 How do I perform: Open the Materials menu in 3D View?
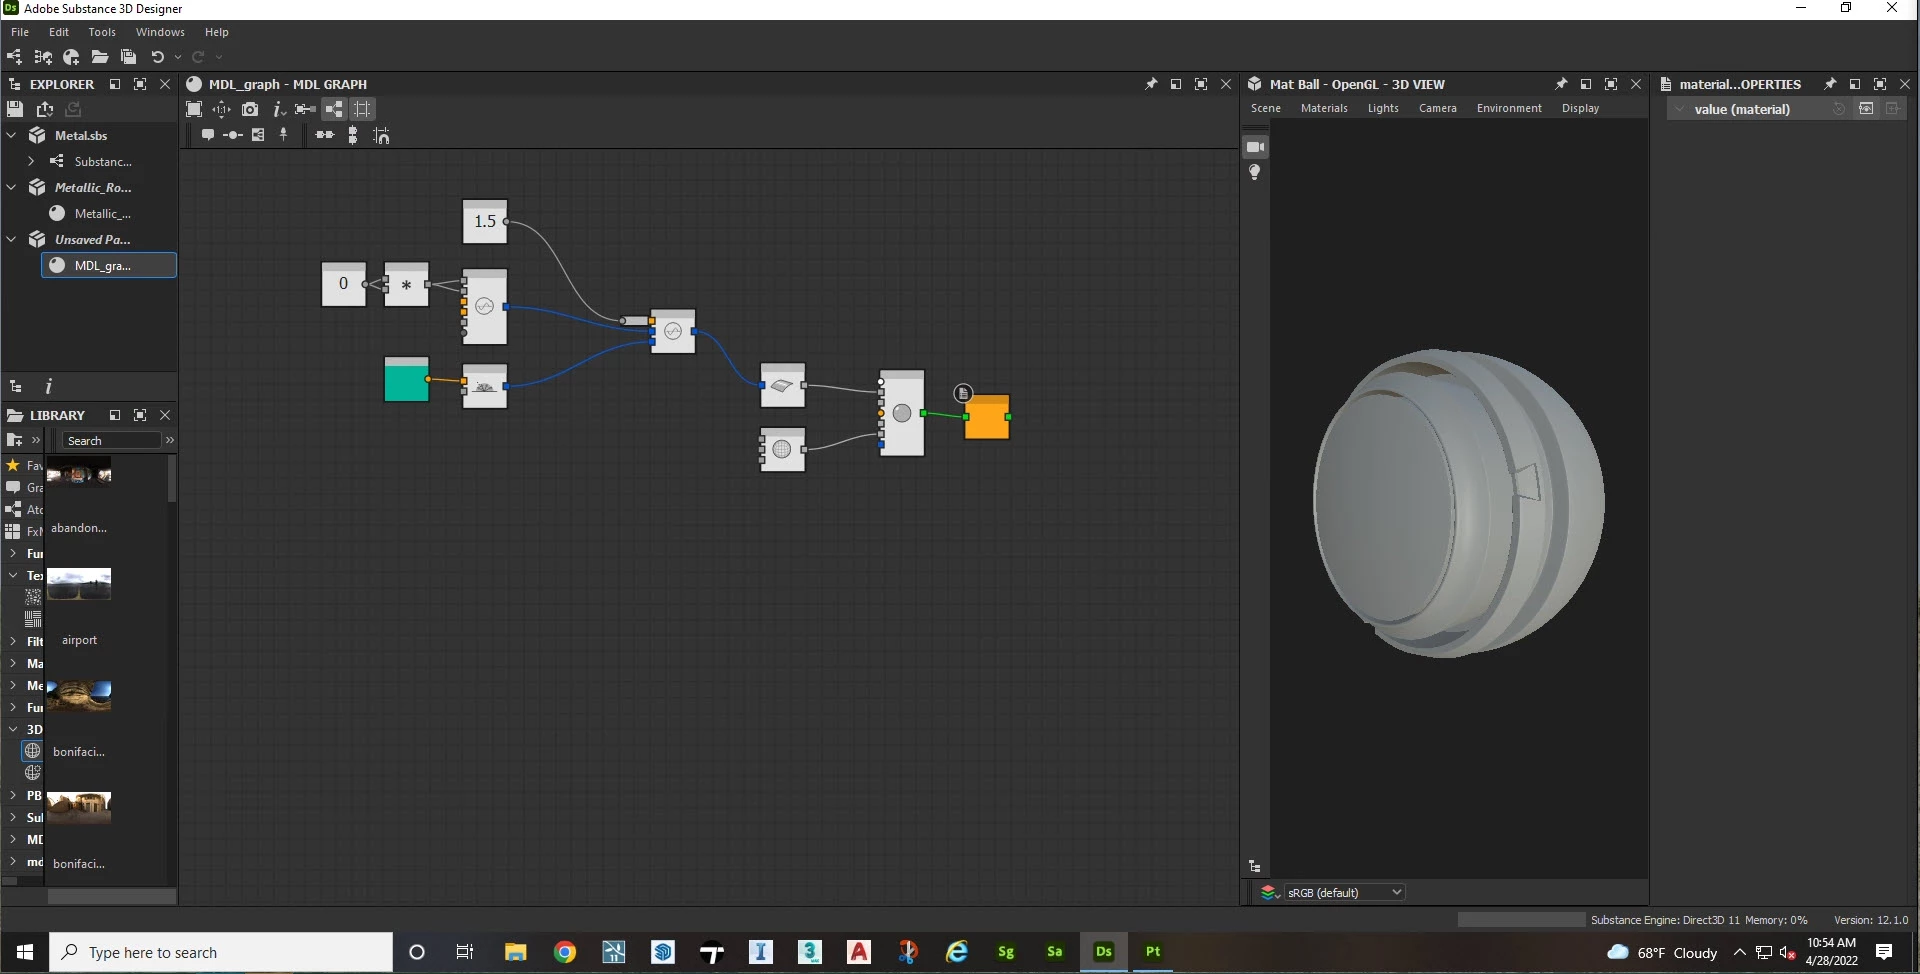(1324, 108)
